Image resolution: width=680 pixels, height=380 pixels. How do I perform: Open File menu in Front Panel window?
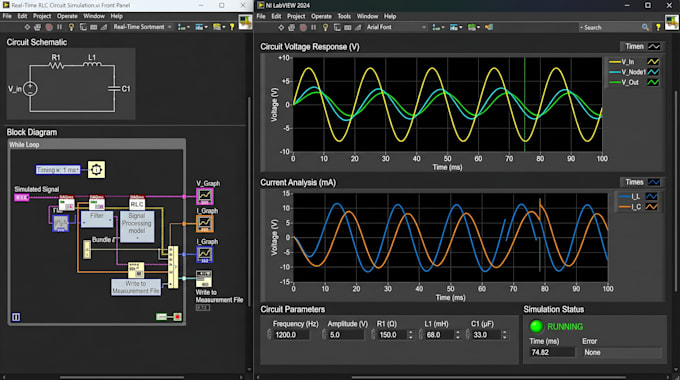click(x=7, y=16)
